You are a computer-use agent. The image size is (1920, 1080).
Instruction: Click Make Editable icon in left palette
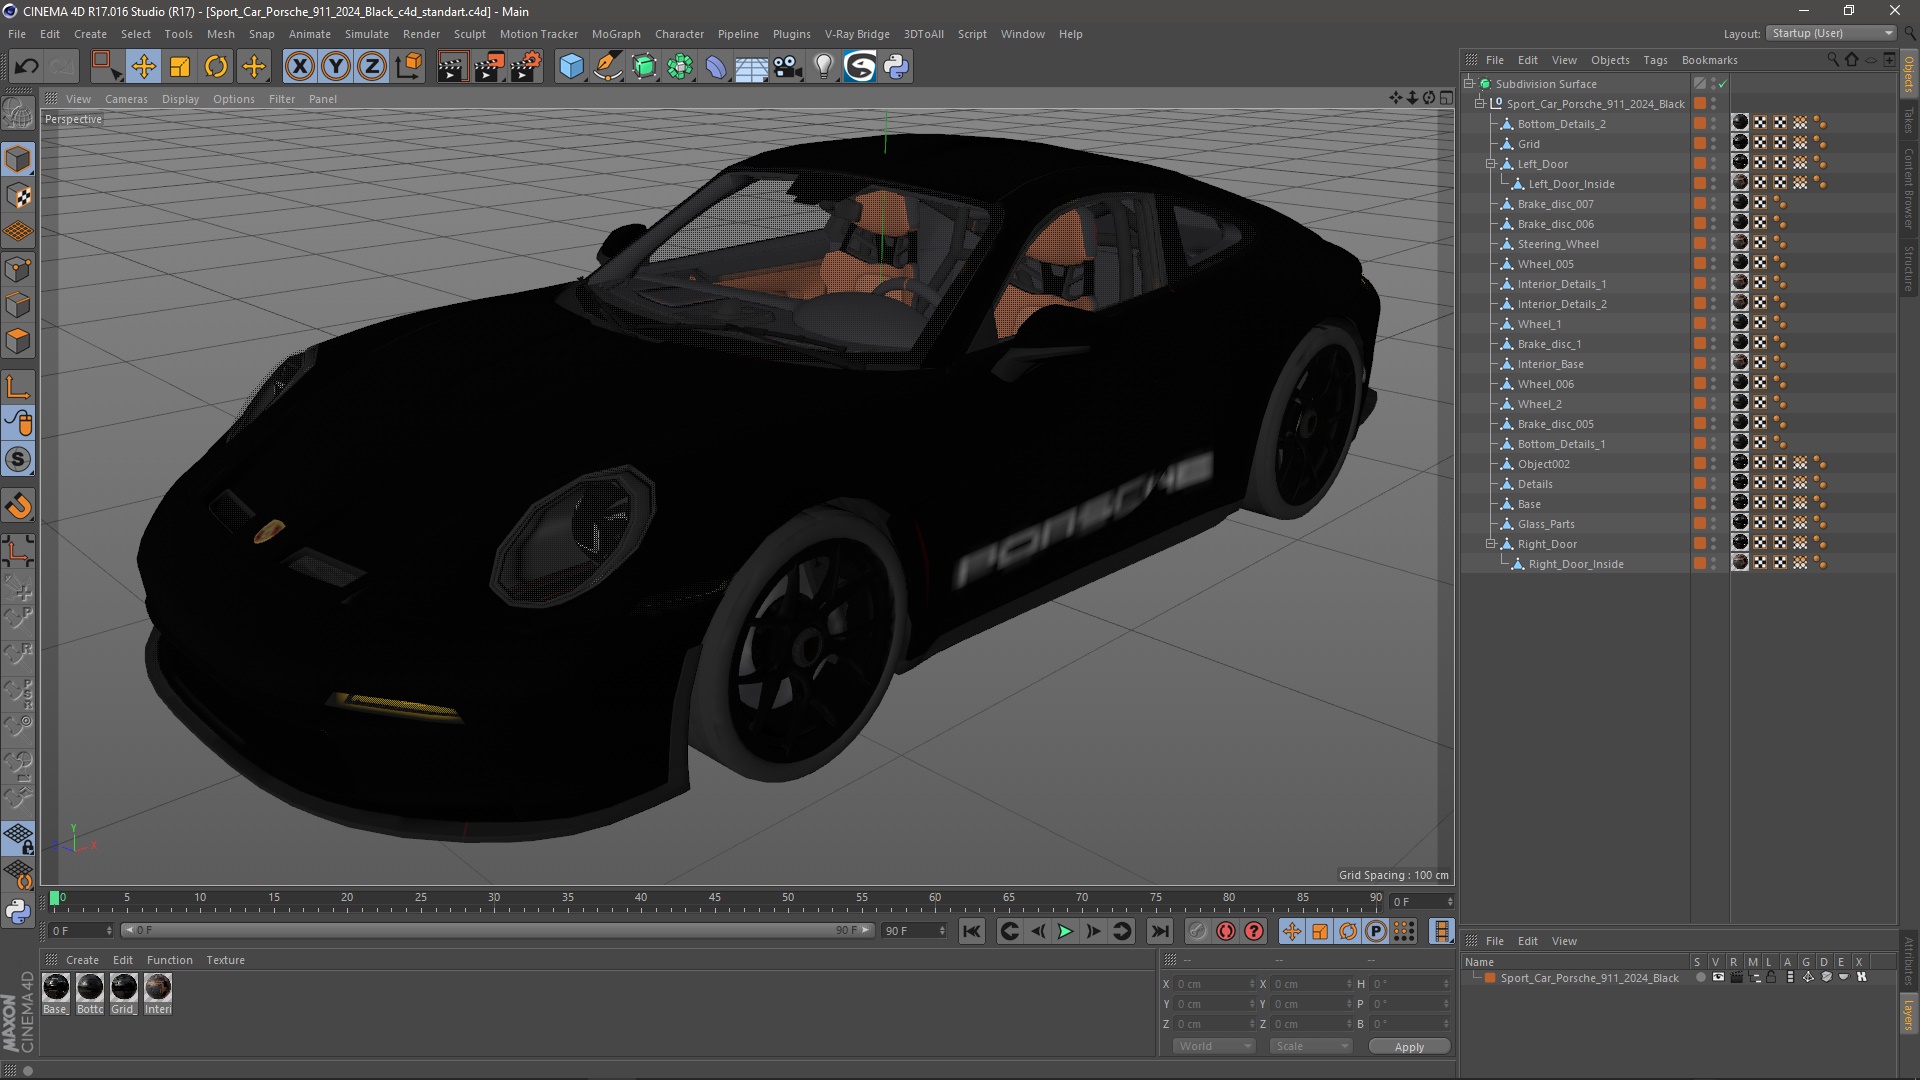tap(18, 114)
